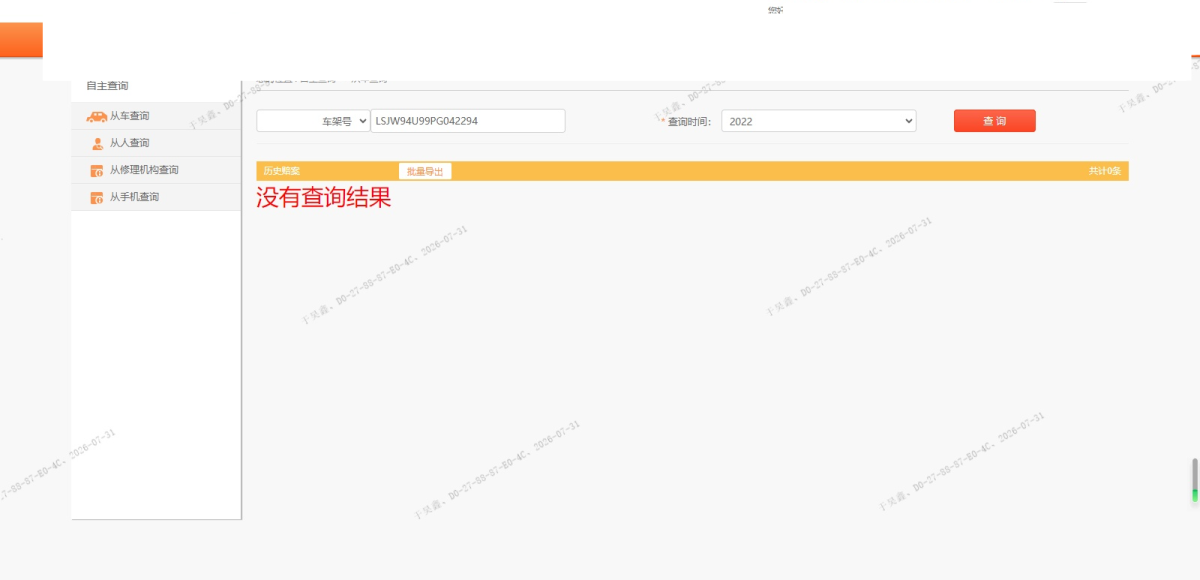Click the 自主查询 sidebar heading
1200x580 pixels.
[x=107, y=86]
